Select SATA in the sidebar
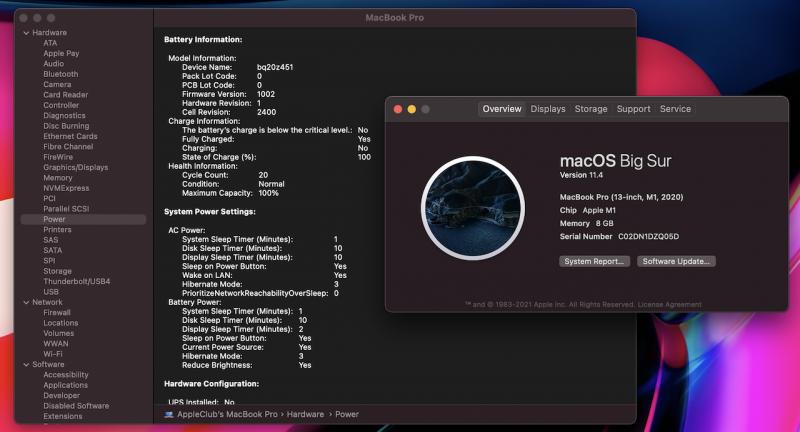800x432 pixels. pos(53,250)
